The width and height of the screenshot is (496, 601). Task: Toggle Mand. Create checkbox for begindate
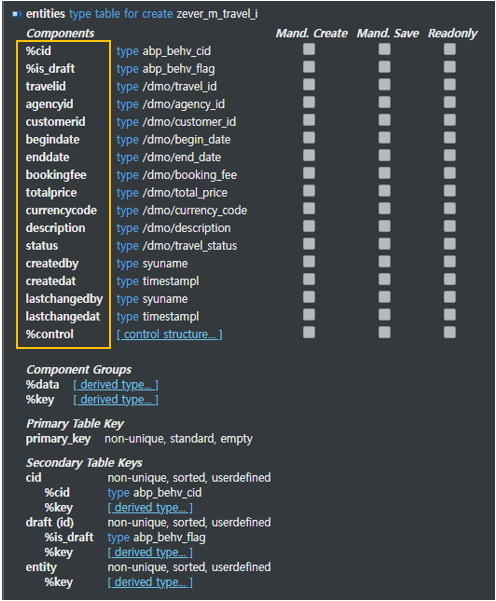[x=309, y=138]
